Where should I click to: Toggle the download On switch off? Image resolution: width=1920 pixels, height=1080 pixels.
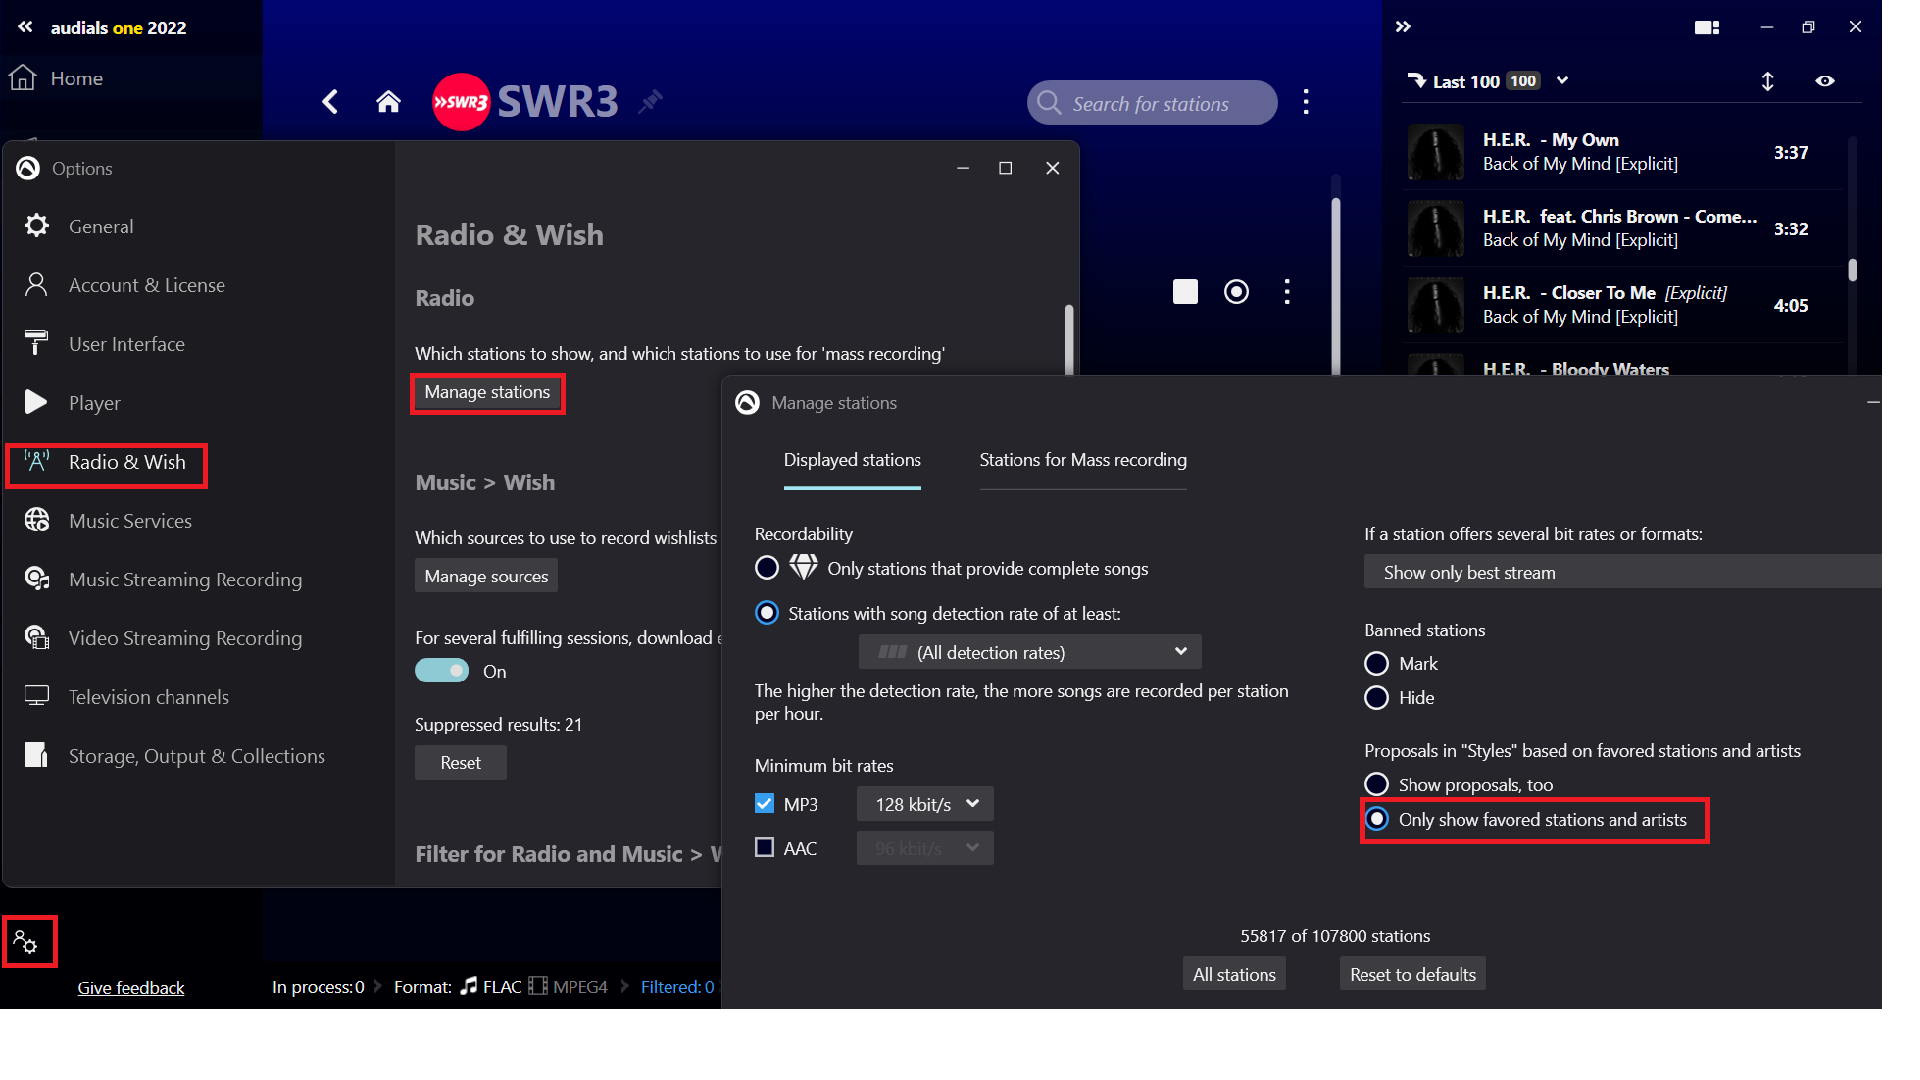442,671
